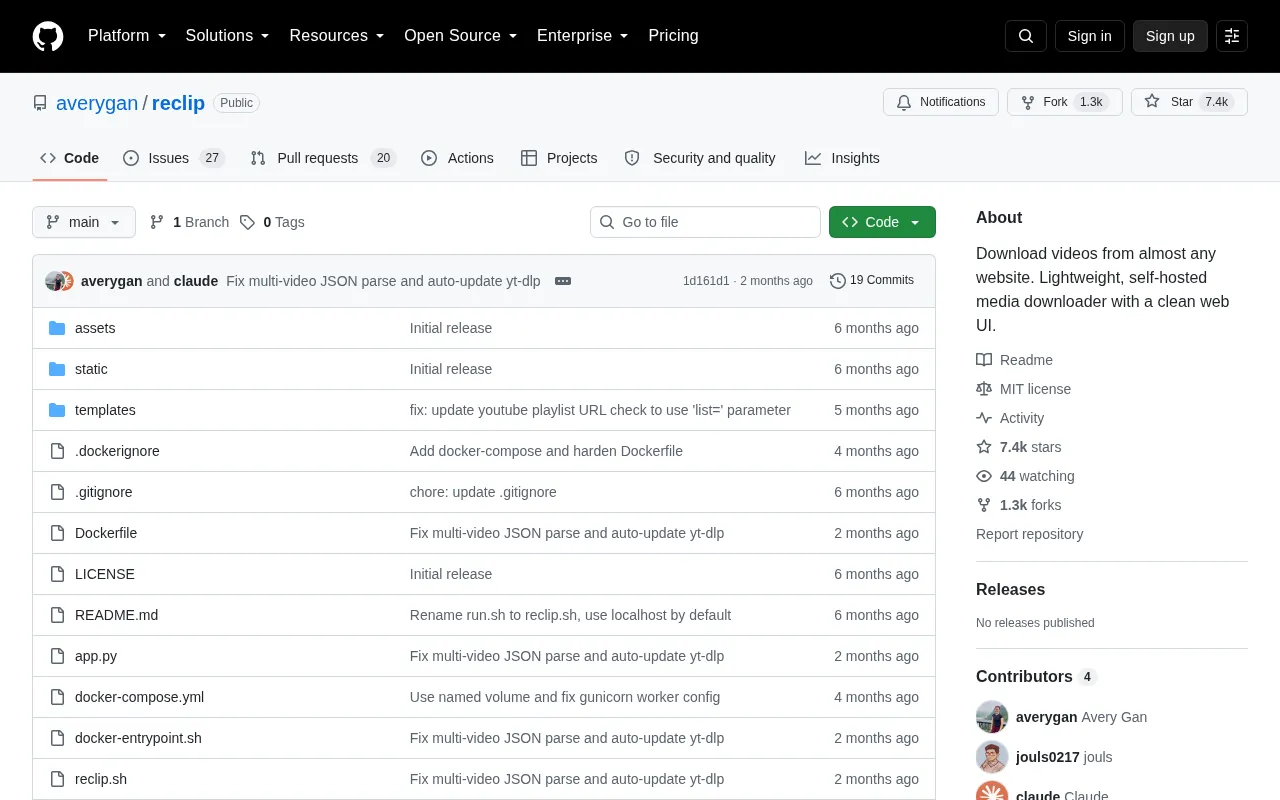Viewport: 1280px width, 800px height.
Task: Star the reclip repository
Action: click(1189, 102)
